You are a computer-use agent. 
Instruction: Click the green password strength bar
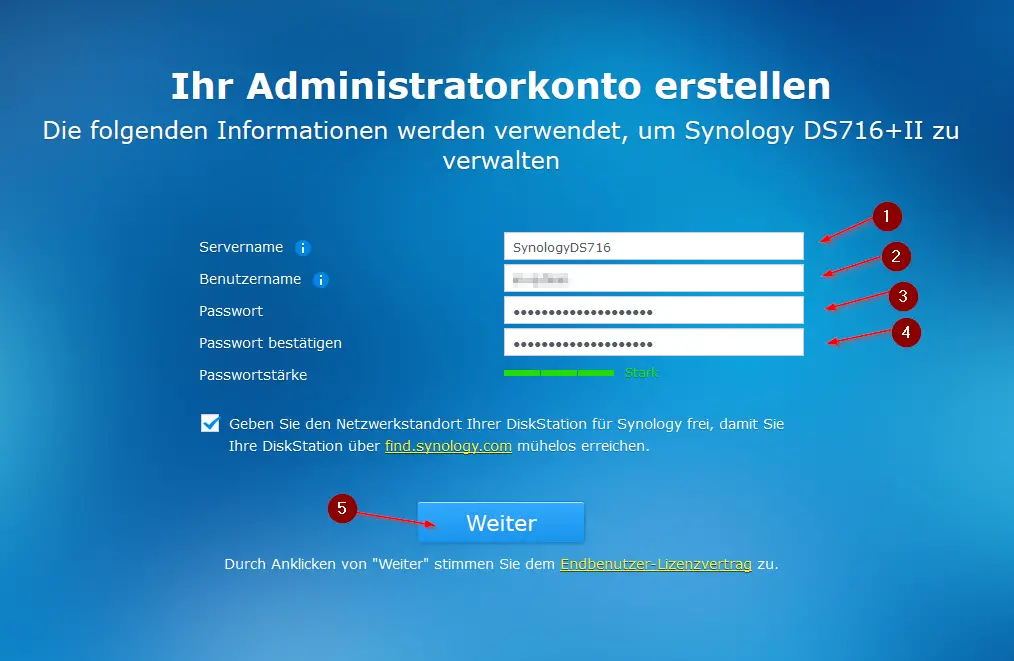coord(559,373)
